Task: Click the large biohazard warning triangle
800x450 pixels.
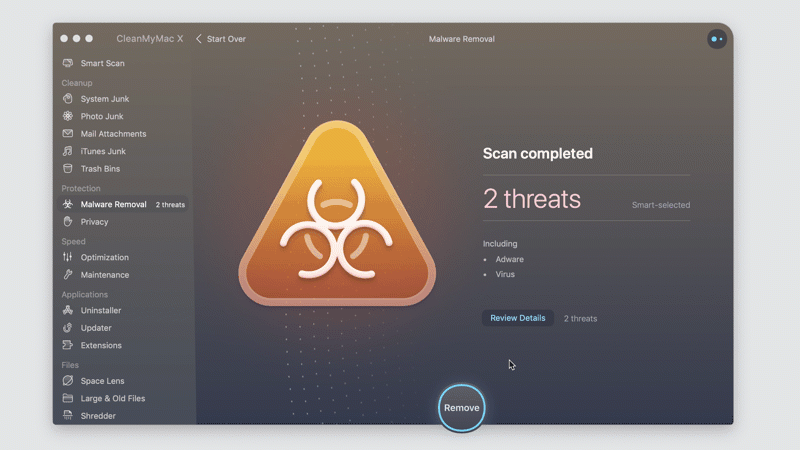Action: point(337,213)
